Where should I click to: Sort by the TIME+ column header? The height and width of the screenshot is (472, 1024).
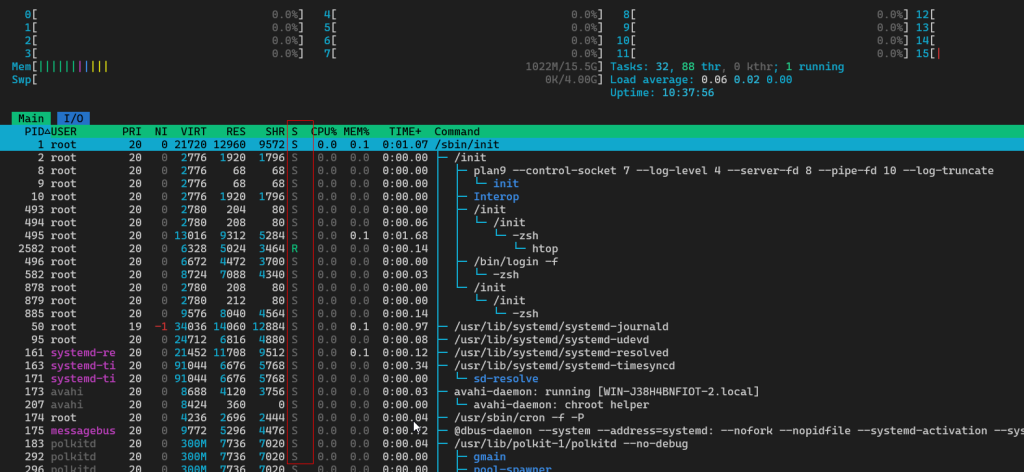(x=405, y=131)
